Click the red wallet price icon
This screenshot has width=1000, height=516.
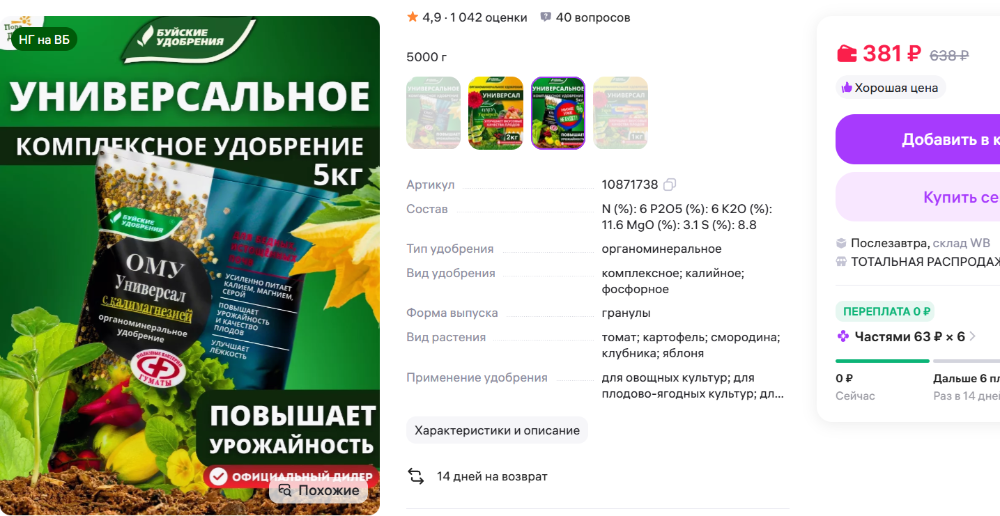pyautogui.click(x=846, y=54)
